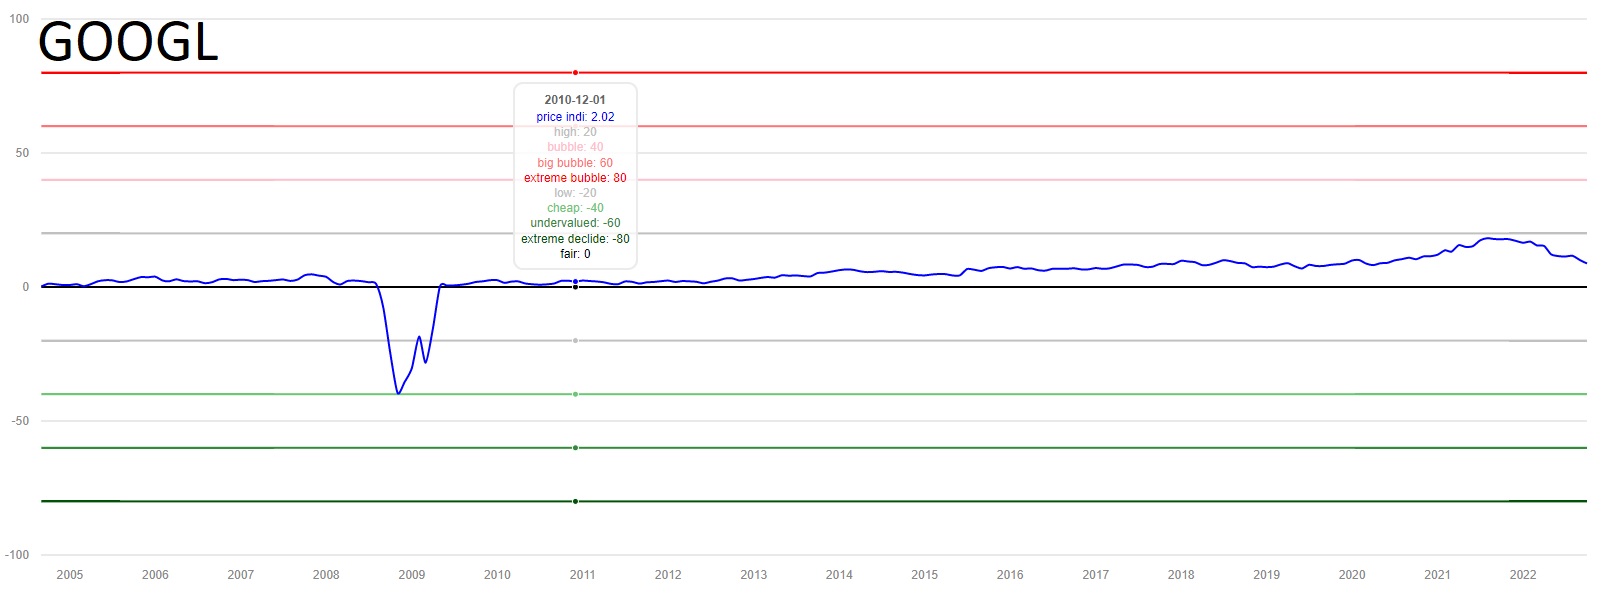
Task: Click the 0 y-axis label
Action: click(26, 287)
